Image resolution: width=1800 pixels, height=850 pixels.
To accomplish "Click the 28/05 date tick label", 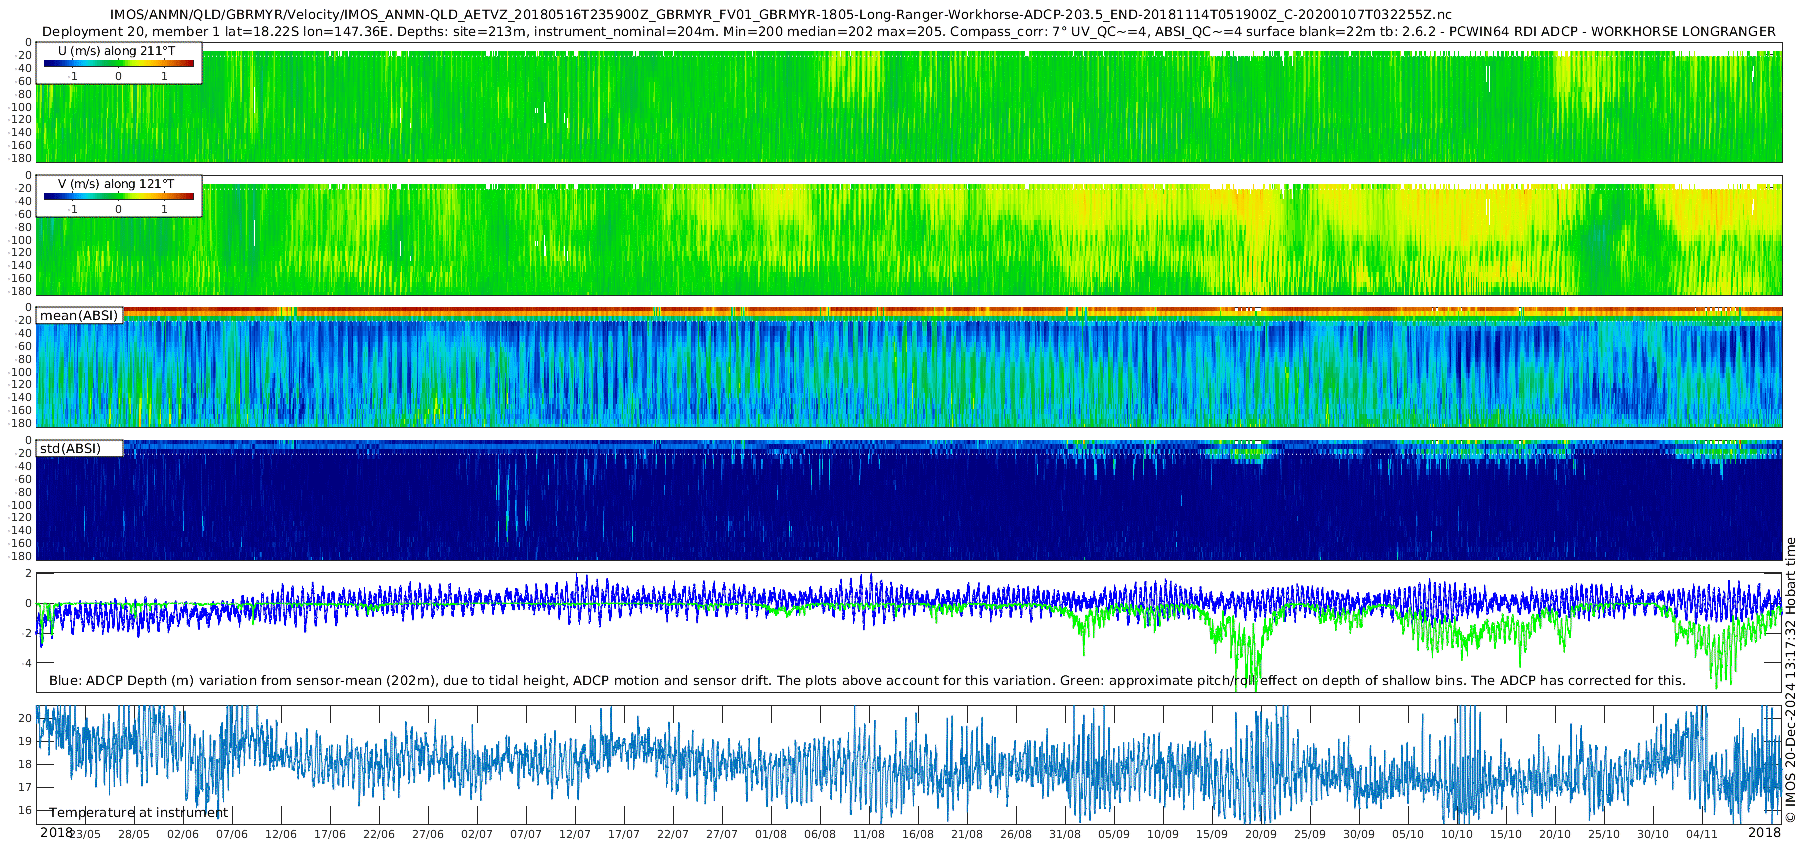I will pos(134,834).
